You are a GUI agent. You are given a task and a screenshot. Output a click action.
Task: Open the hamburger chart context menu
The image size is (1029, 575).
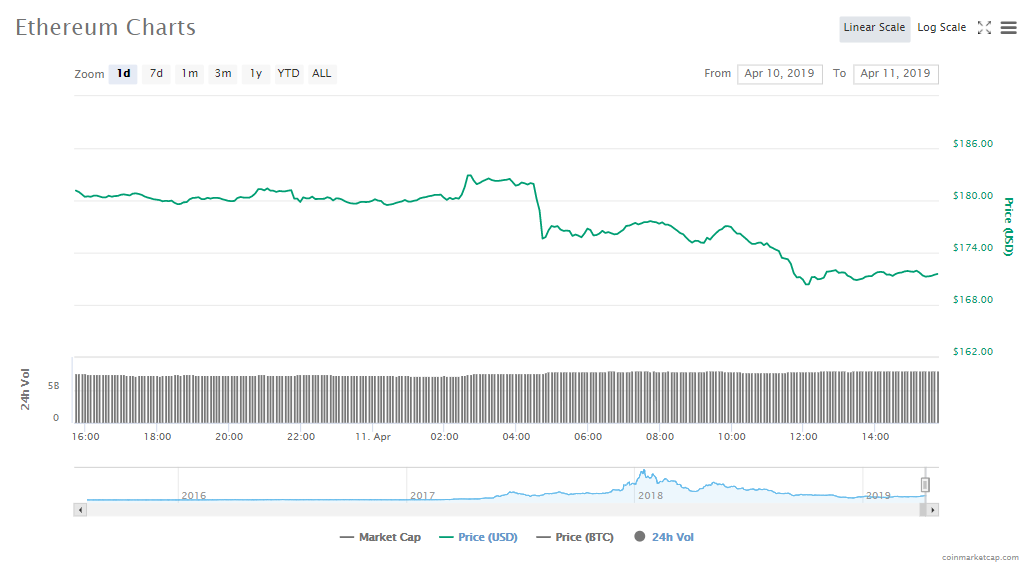pos(1008,28)
